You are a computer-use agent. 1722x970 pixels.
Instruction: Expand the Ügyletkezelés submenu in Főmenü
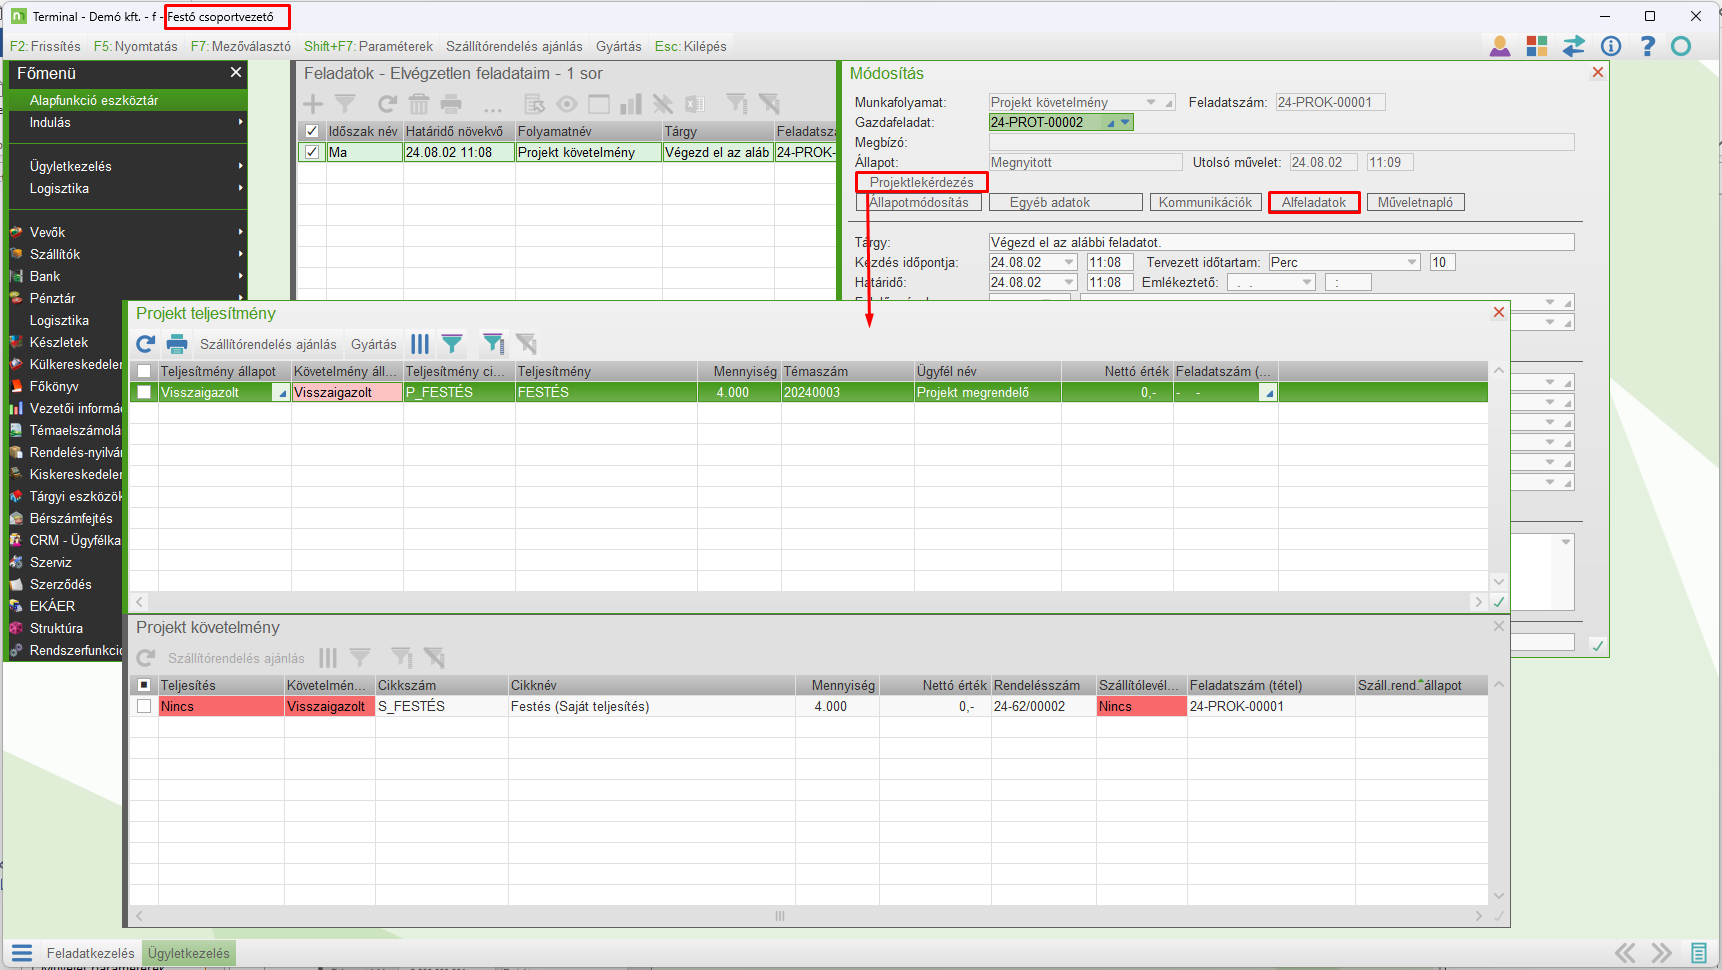127,166
